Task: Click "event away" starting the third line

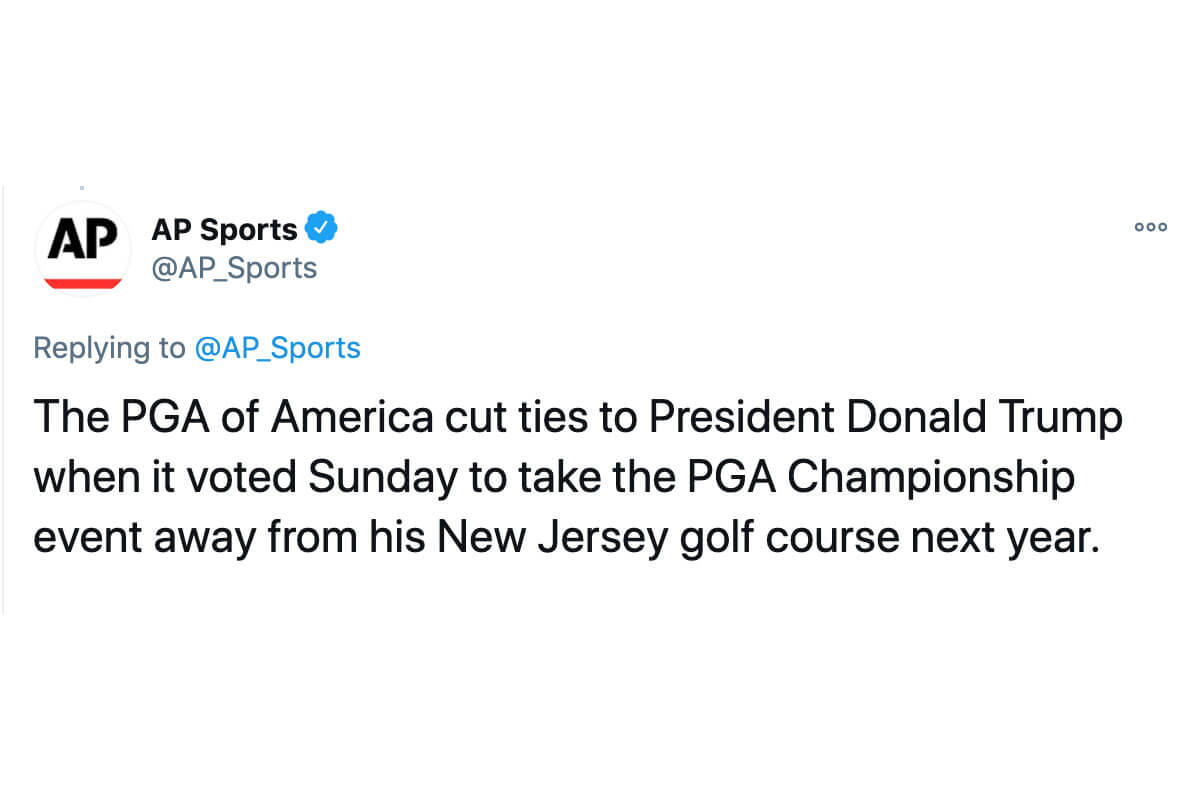Action: click(x=142, y=538)
